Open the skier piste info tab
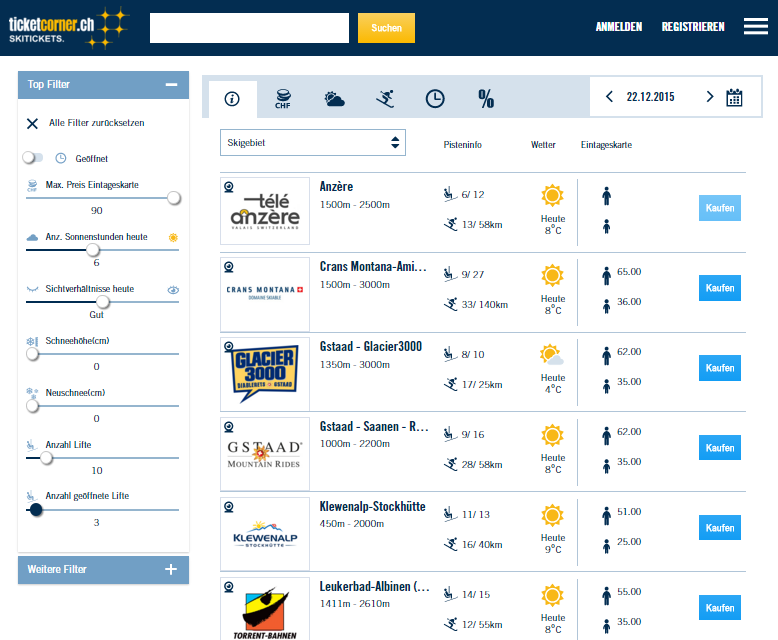Viewport: 778px width, 640px height. 385,99
